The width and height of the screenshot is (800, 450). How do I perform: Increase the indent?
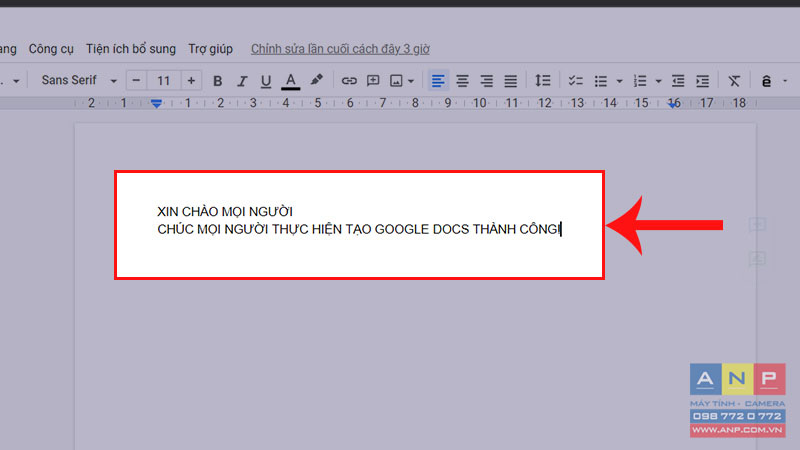coord(703,81)
